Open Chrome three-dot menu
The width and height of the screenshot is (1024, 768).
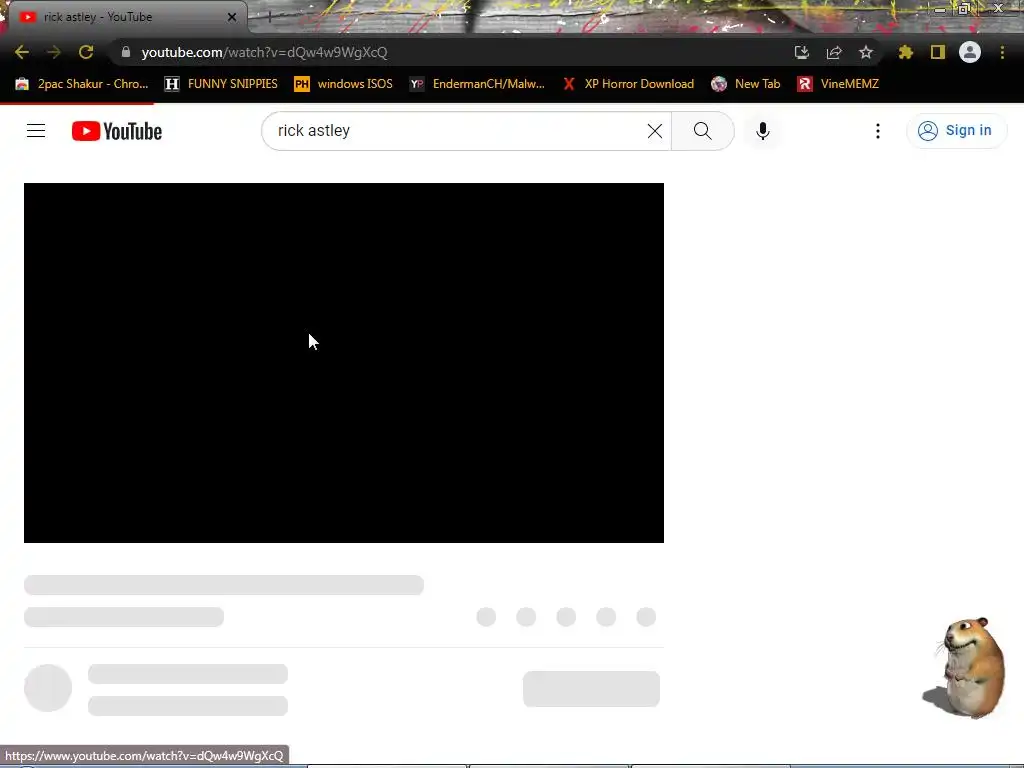pos(1002,52)
